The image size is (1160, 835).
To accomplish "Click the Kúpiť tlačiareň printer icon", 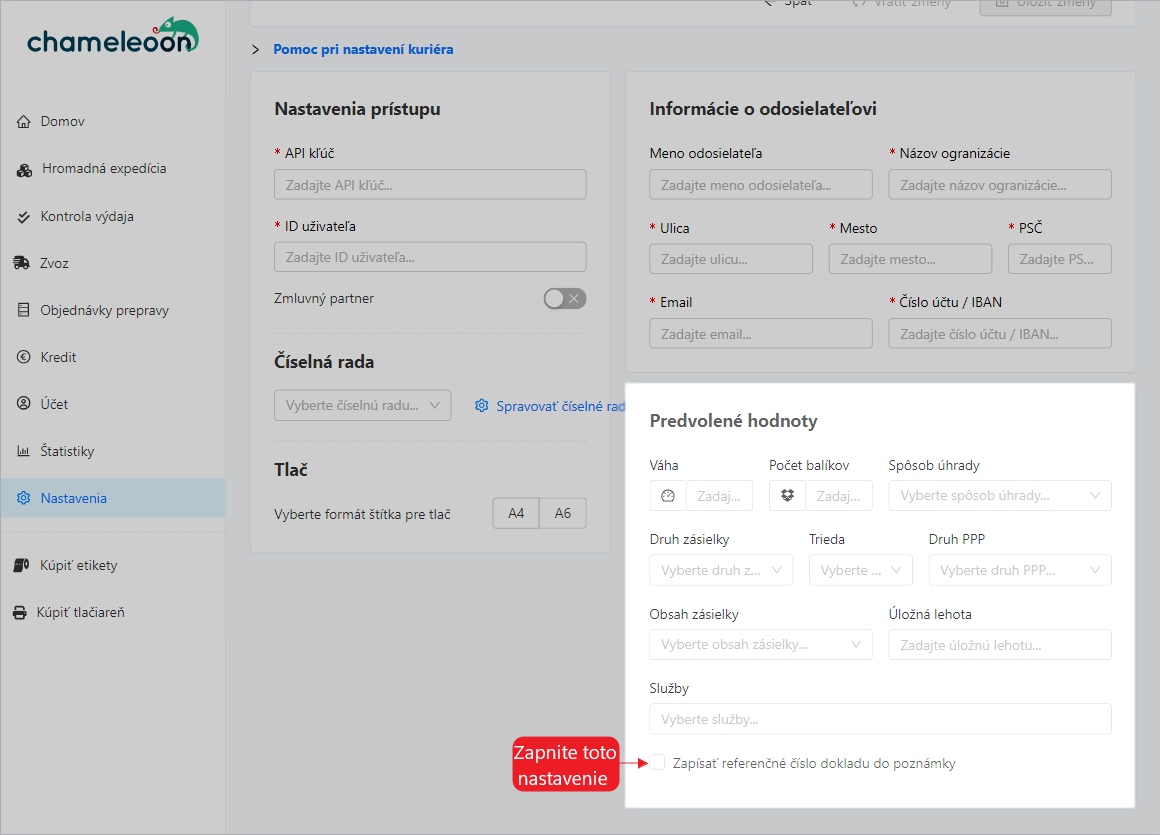I will [x=20, y=612].
